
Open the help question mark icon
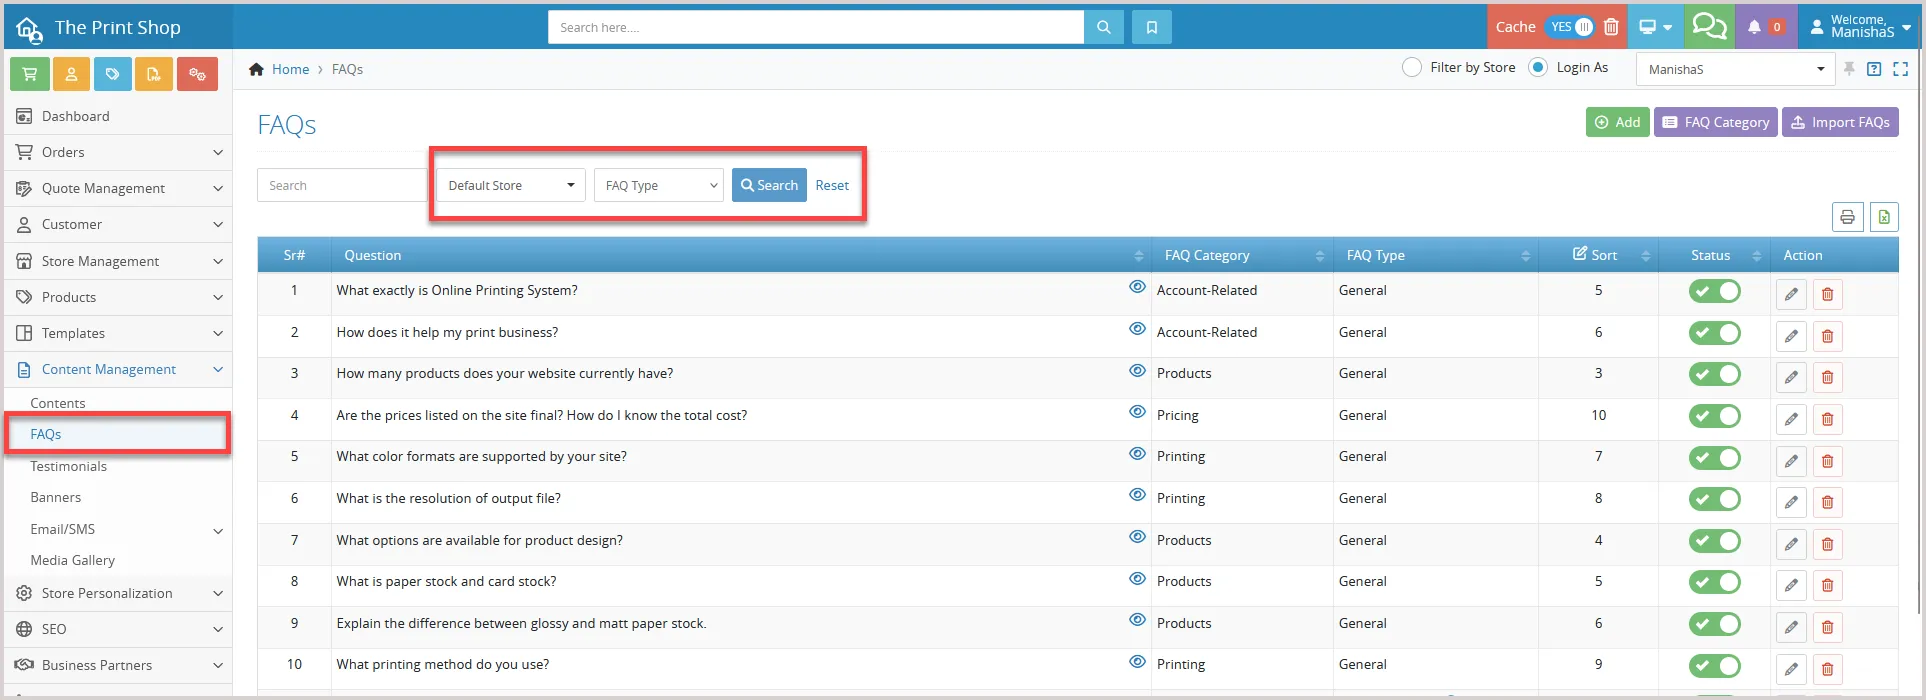pos(1874,69)
